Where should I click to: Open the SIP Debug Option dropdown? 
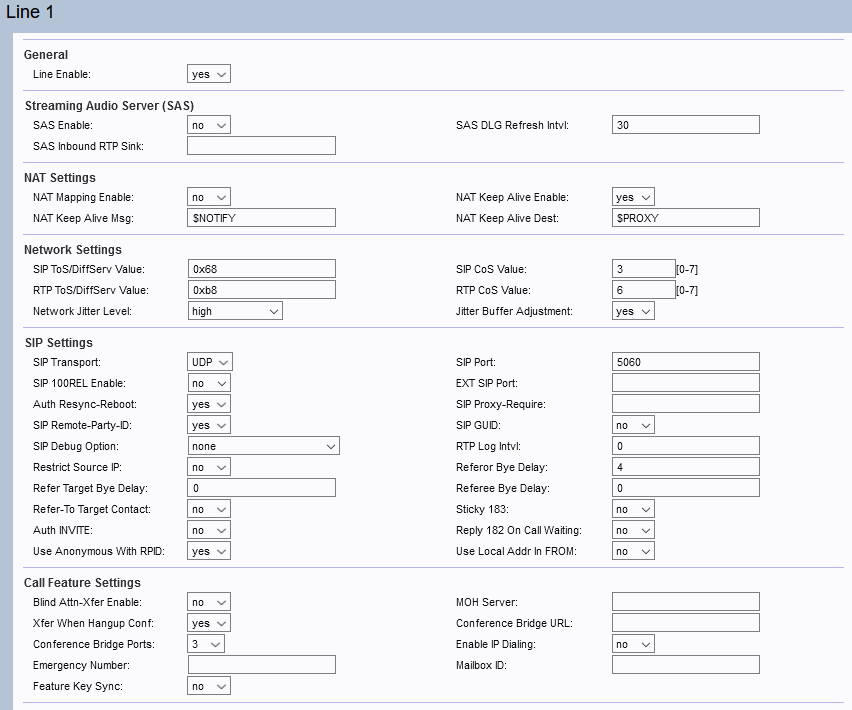263,446
